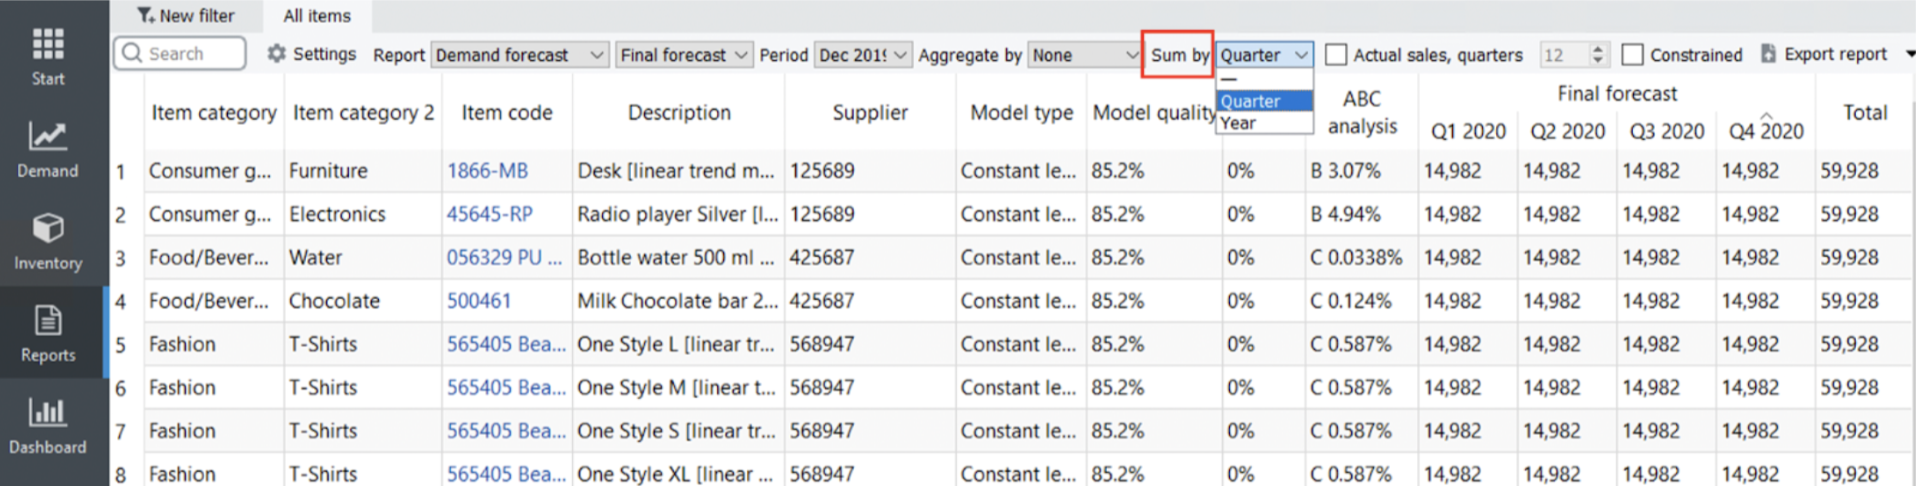
Task: Click the New filter funnel icon
Action: [146, 16]
